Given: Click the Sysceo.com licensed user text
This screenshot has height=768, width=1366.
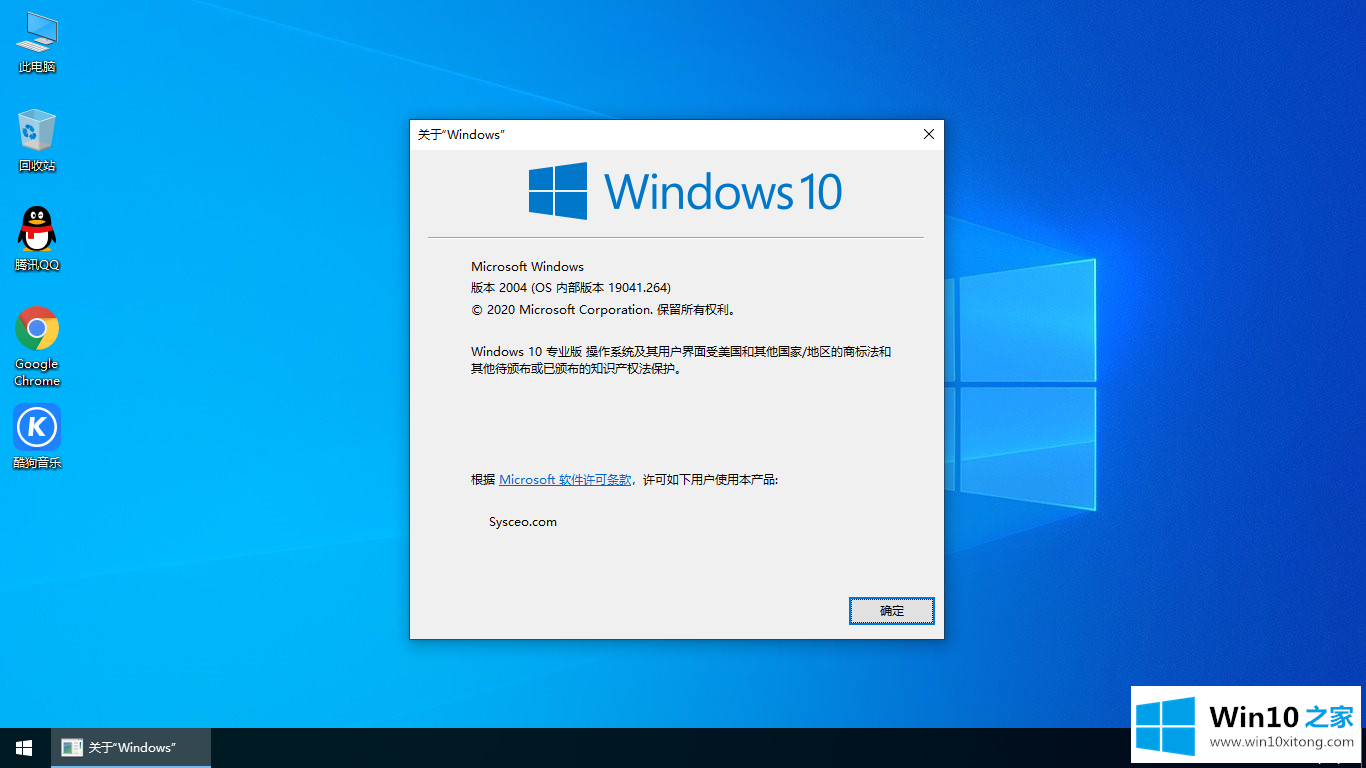Looking at the screenshot, I should tap(523, 522).
